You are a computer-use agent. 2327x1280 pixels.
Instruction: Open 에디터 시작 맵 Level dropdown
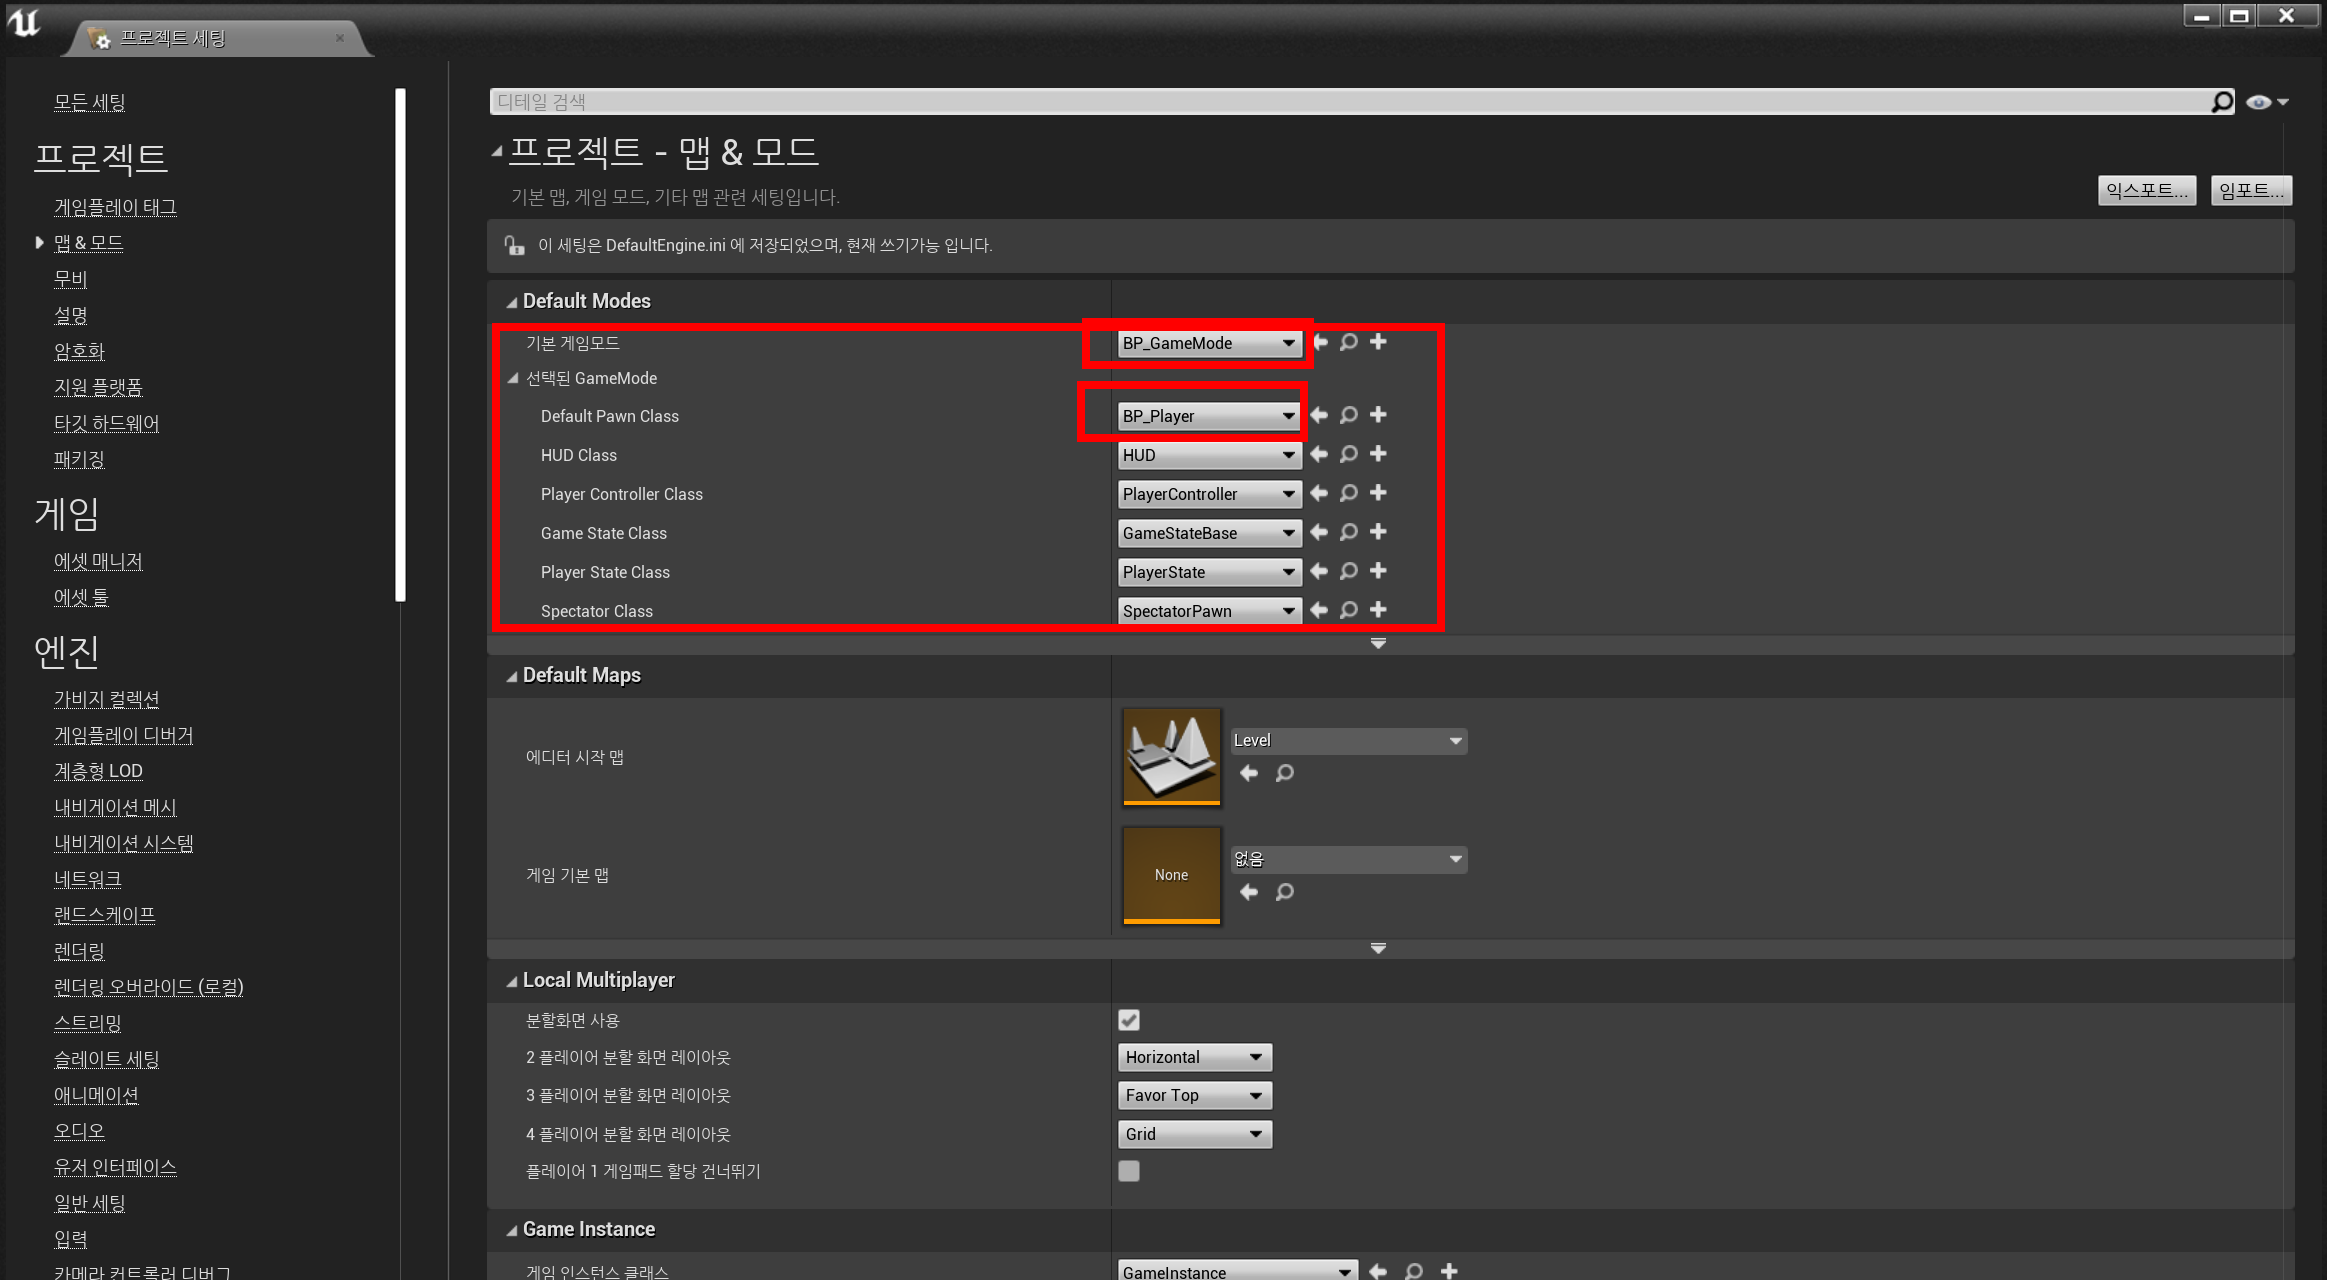[x=1349, y=741]
